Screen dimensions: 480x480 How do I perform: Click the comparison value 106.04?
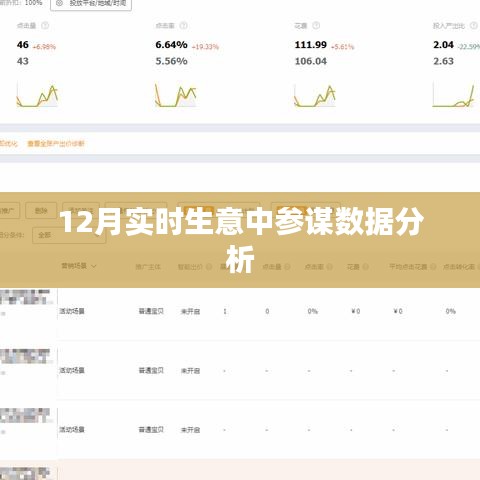[311, 61]
